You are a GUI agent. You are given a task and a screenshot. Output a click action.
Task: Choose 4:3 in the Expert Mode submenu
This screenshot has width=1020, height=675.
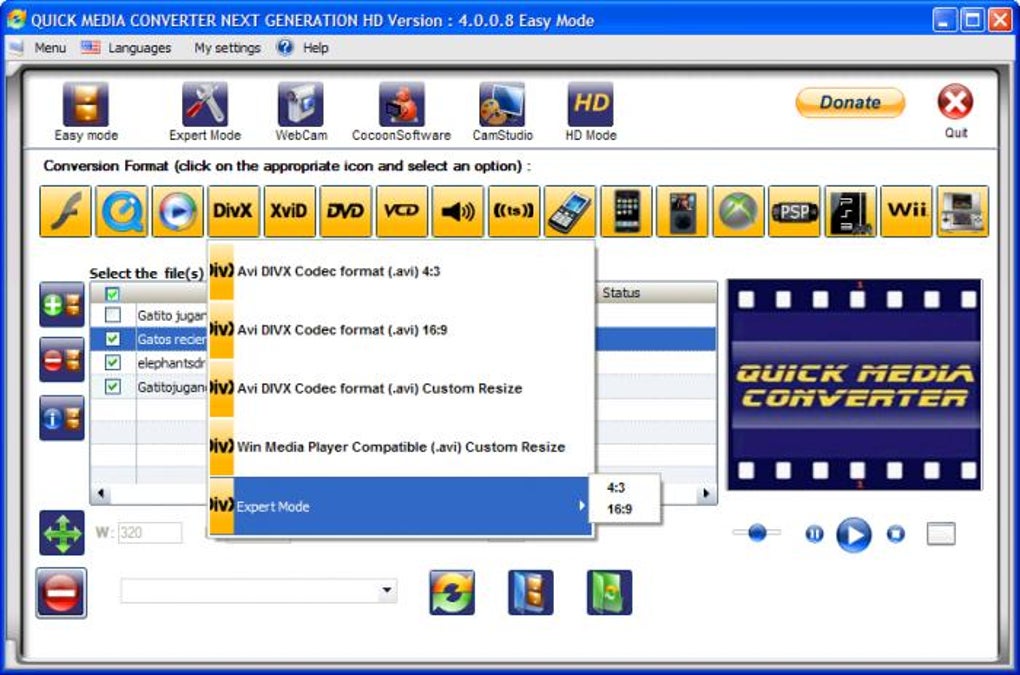pyautogui.click(x=616, y=487)
